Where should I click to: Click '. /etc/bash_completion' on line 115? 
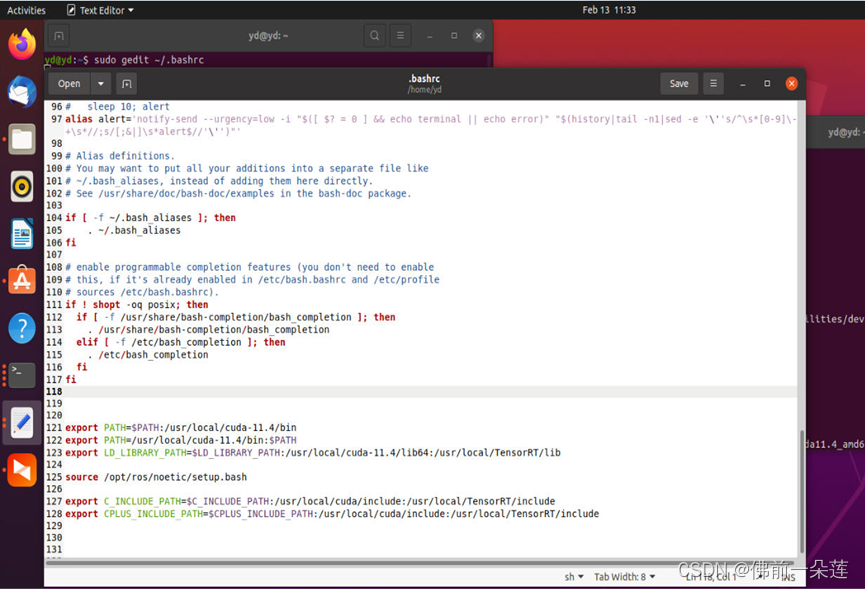pyautogui.click(x=148, y=355)
